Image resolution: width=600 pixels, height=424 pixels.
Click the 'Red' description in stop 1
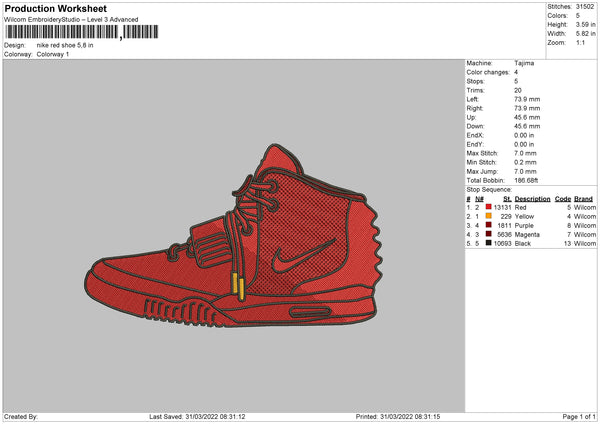tap(520, 207)
